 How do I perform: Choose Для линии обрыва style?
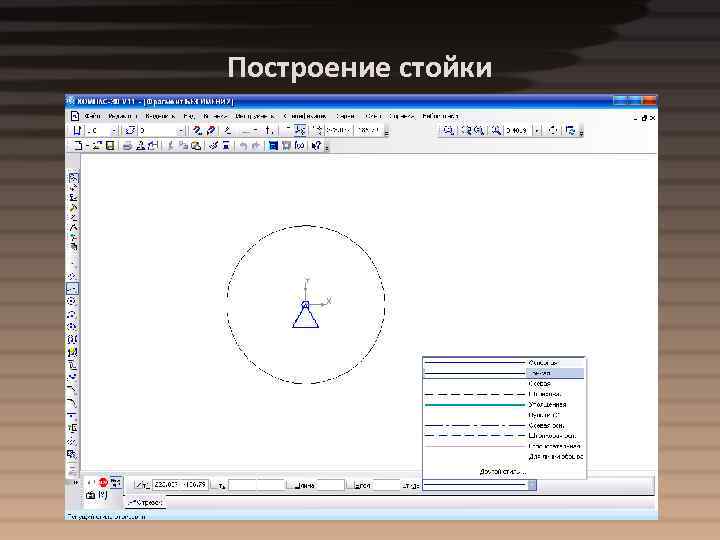point(504,457)
